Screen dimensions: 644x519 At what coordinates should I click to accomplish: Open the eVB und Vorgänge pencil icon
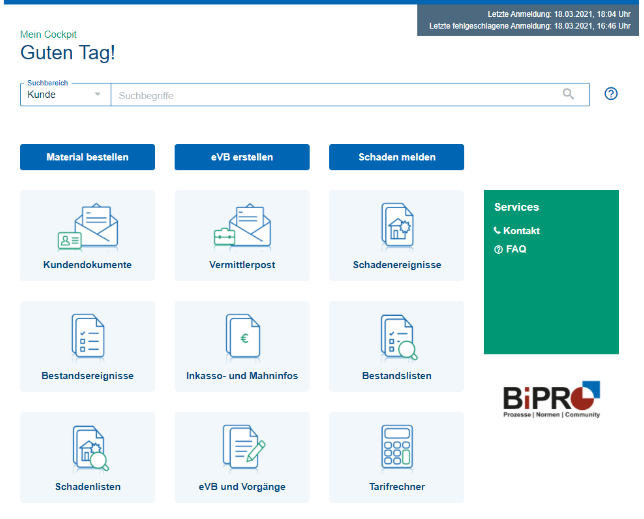coord(242,448)
